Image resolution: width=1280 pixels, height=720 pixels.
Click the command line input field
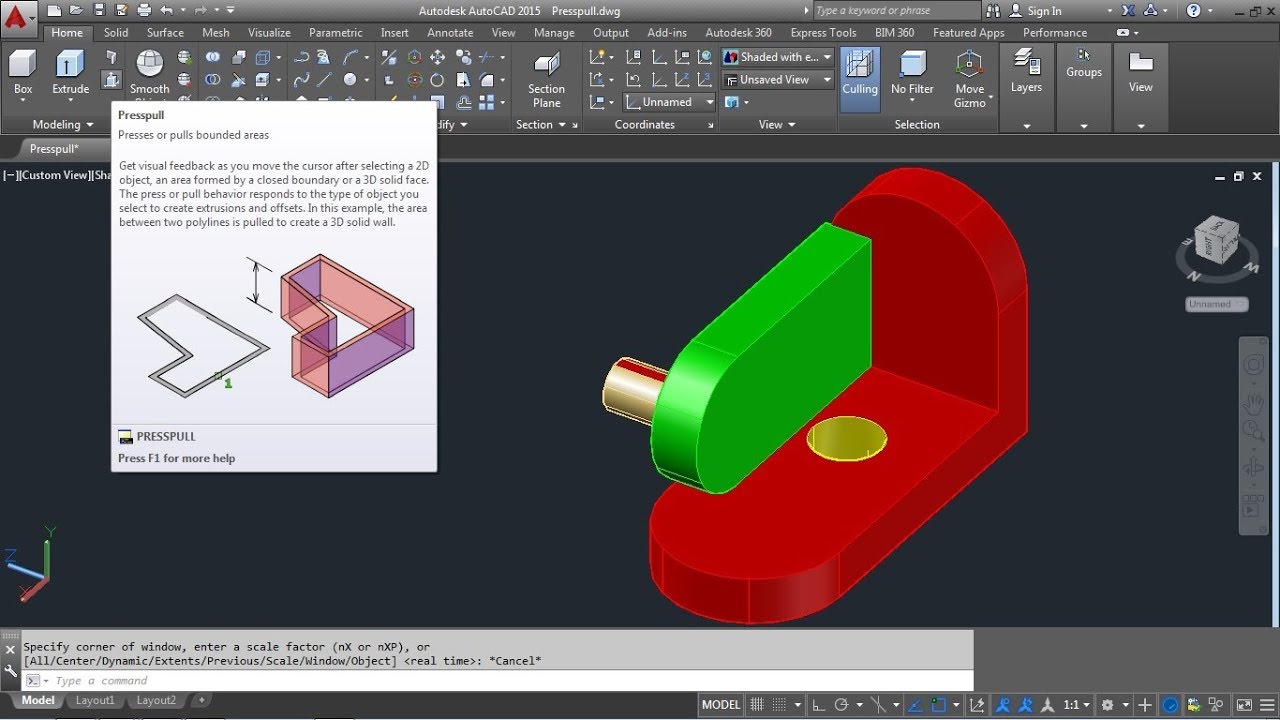click(x=497, y=681)
